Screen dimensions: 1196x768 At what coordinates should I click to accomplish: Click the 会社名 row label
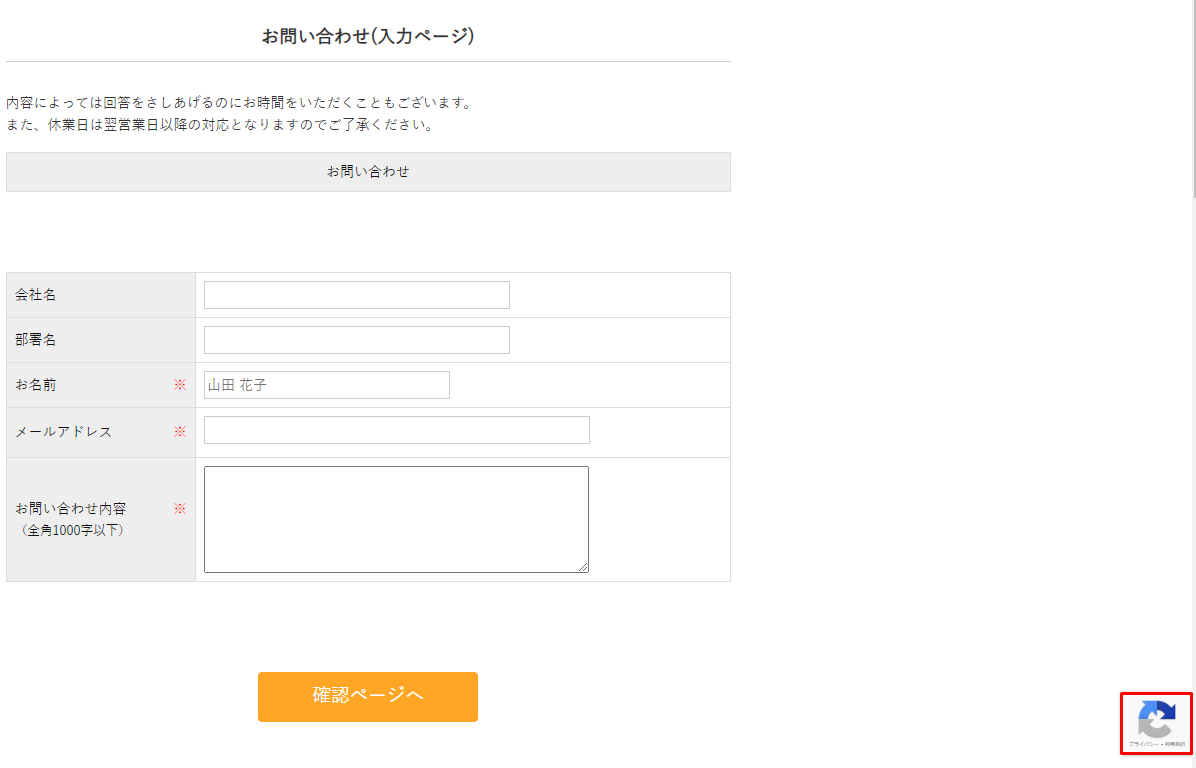[36, 295]
